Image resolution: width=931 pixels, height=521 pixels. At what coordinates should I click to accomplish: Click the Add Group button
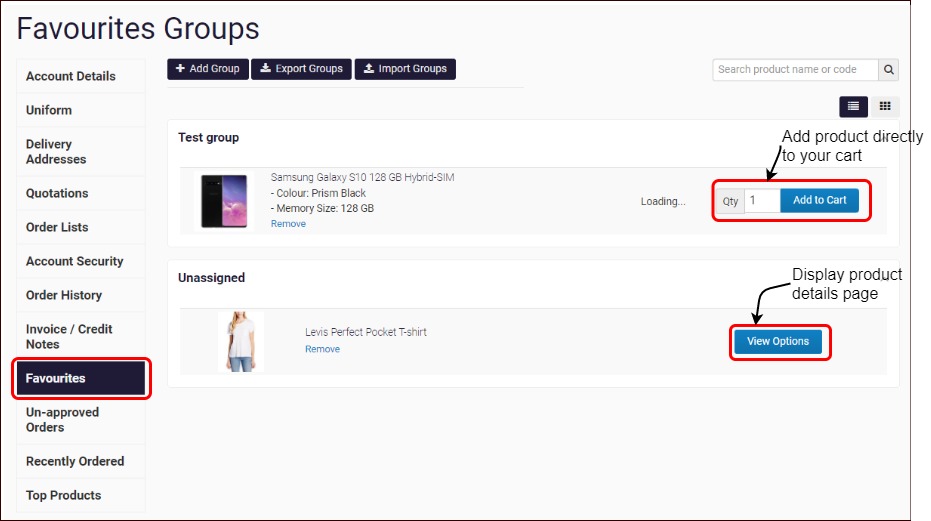pyautogui.click(x=208, y=69)
